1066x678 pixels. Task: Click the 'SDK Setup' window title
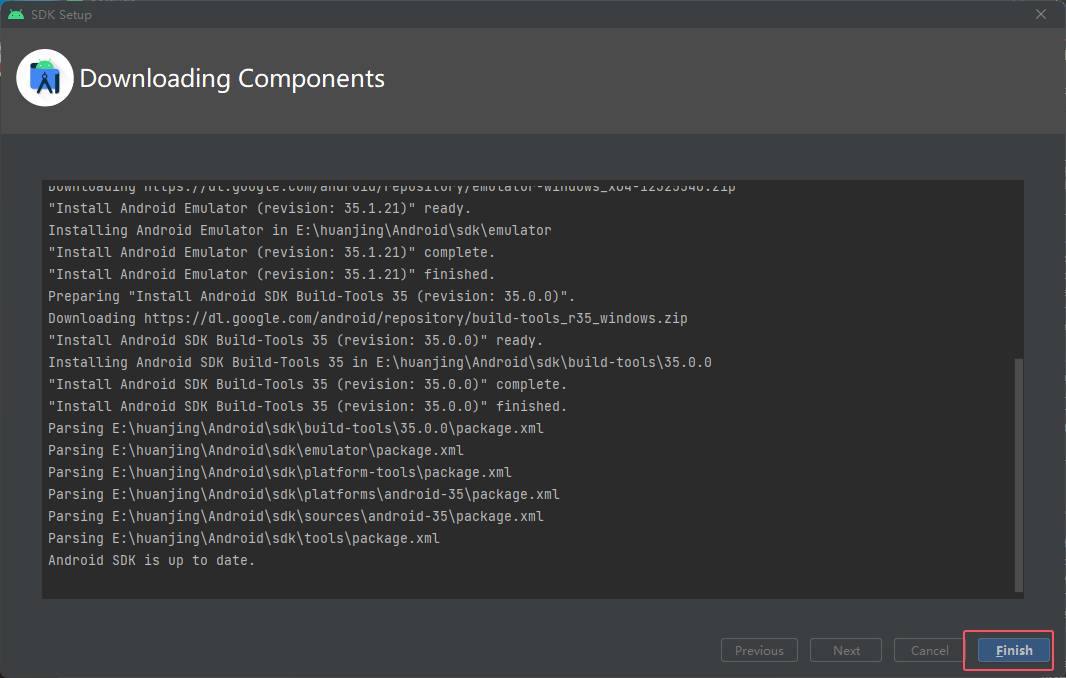[x=61, y=14]
